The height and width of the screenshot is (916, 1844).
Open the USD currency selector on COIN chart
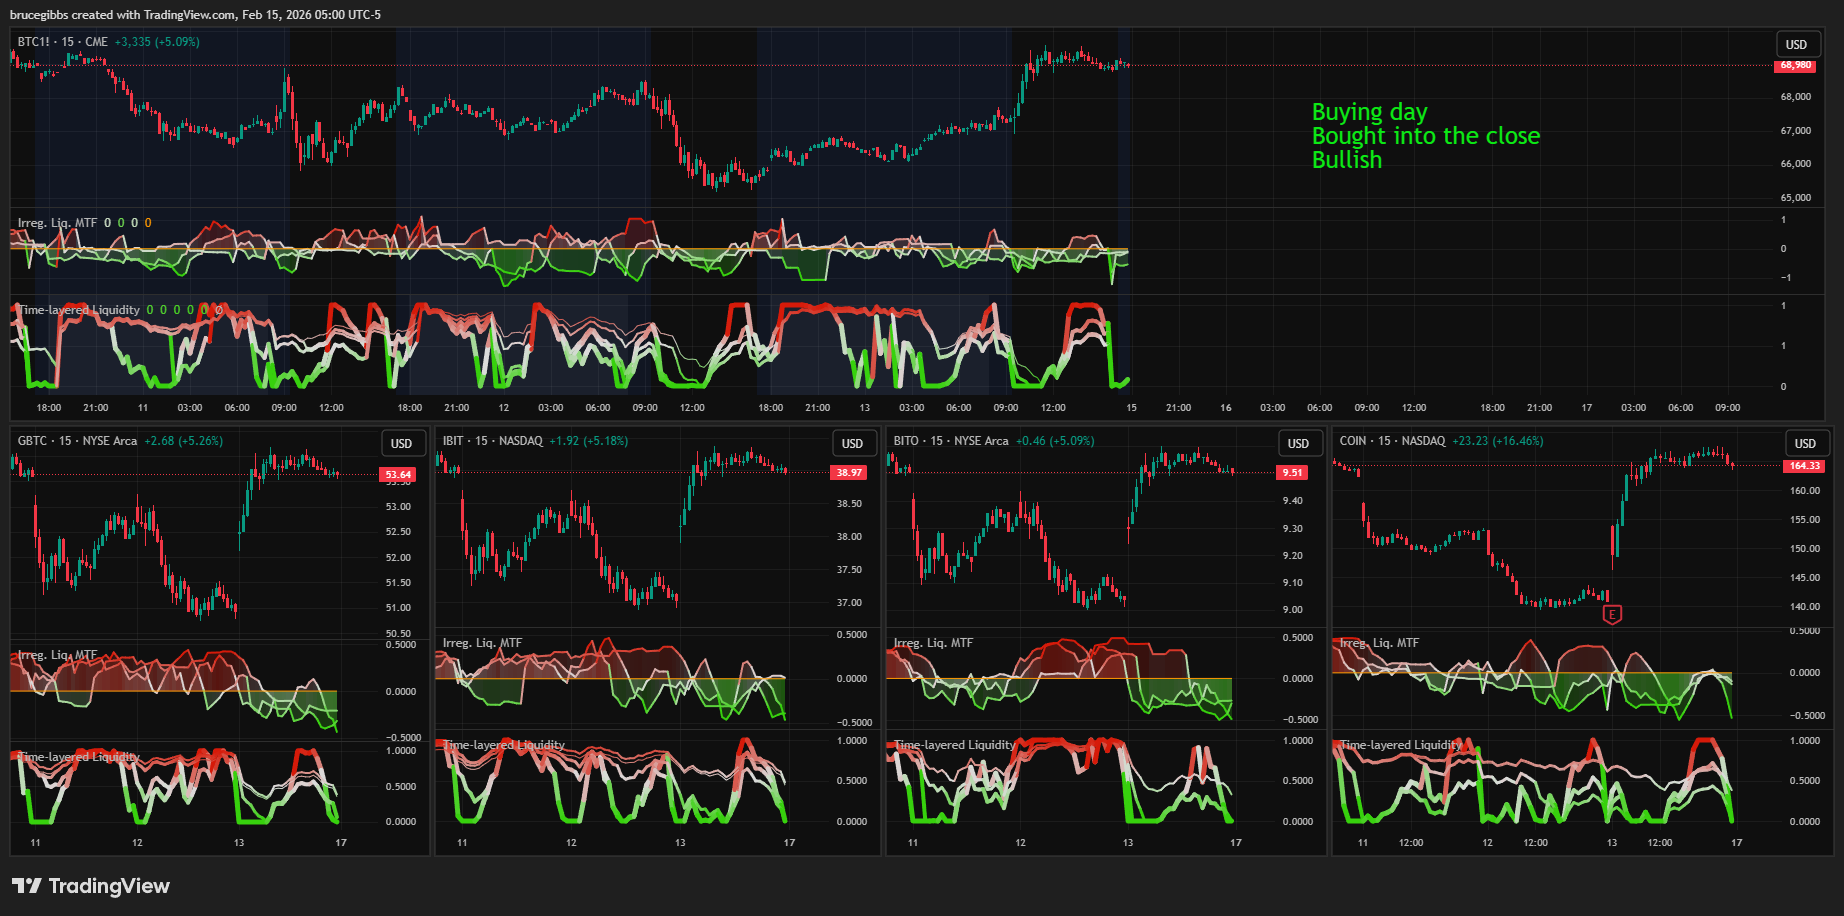[1804, 443]
